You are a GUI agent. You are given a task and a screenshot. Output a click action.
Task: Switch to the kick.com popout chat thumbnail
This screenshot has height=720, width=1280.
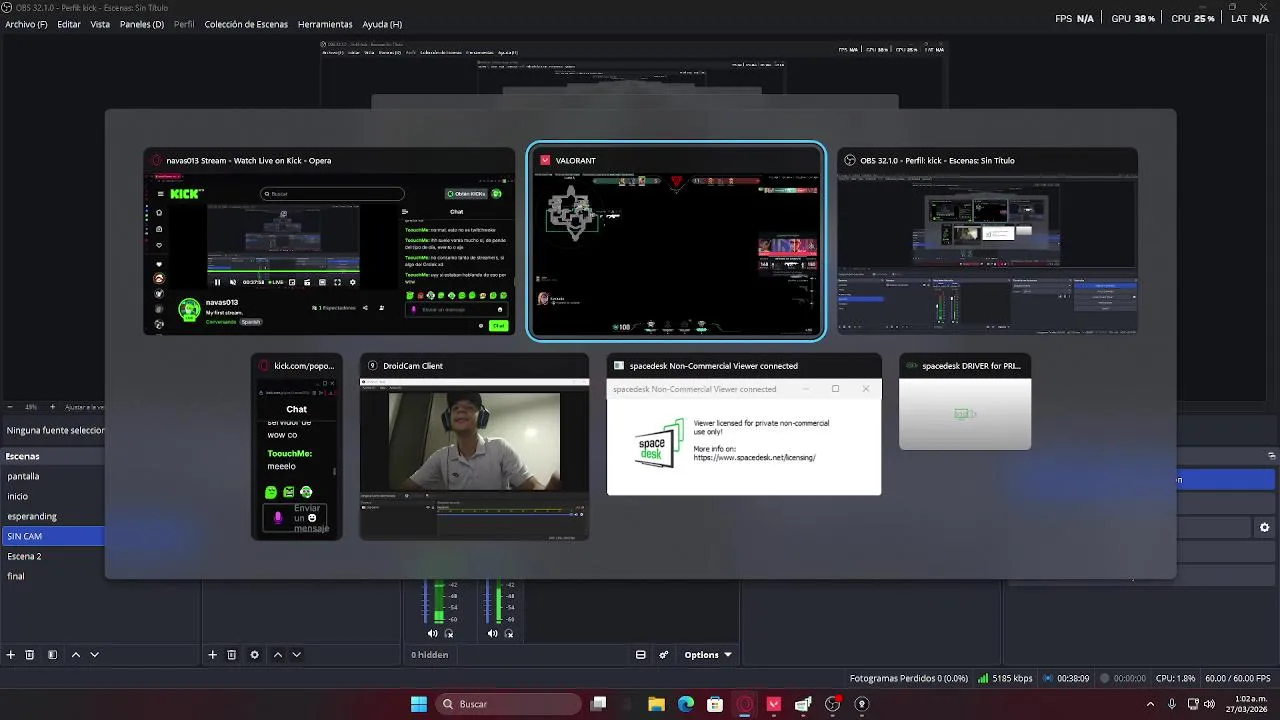[x=297, y=447]
